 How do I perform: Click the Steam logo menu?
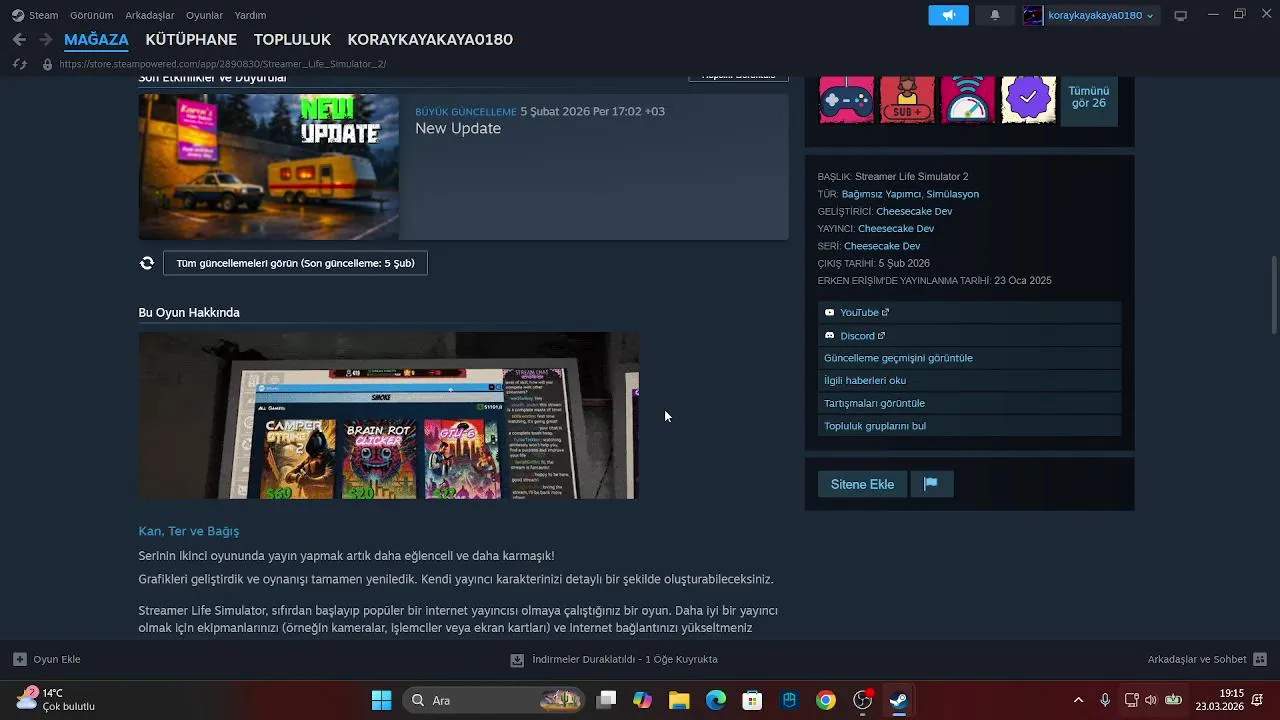[34, 15]
